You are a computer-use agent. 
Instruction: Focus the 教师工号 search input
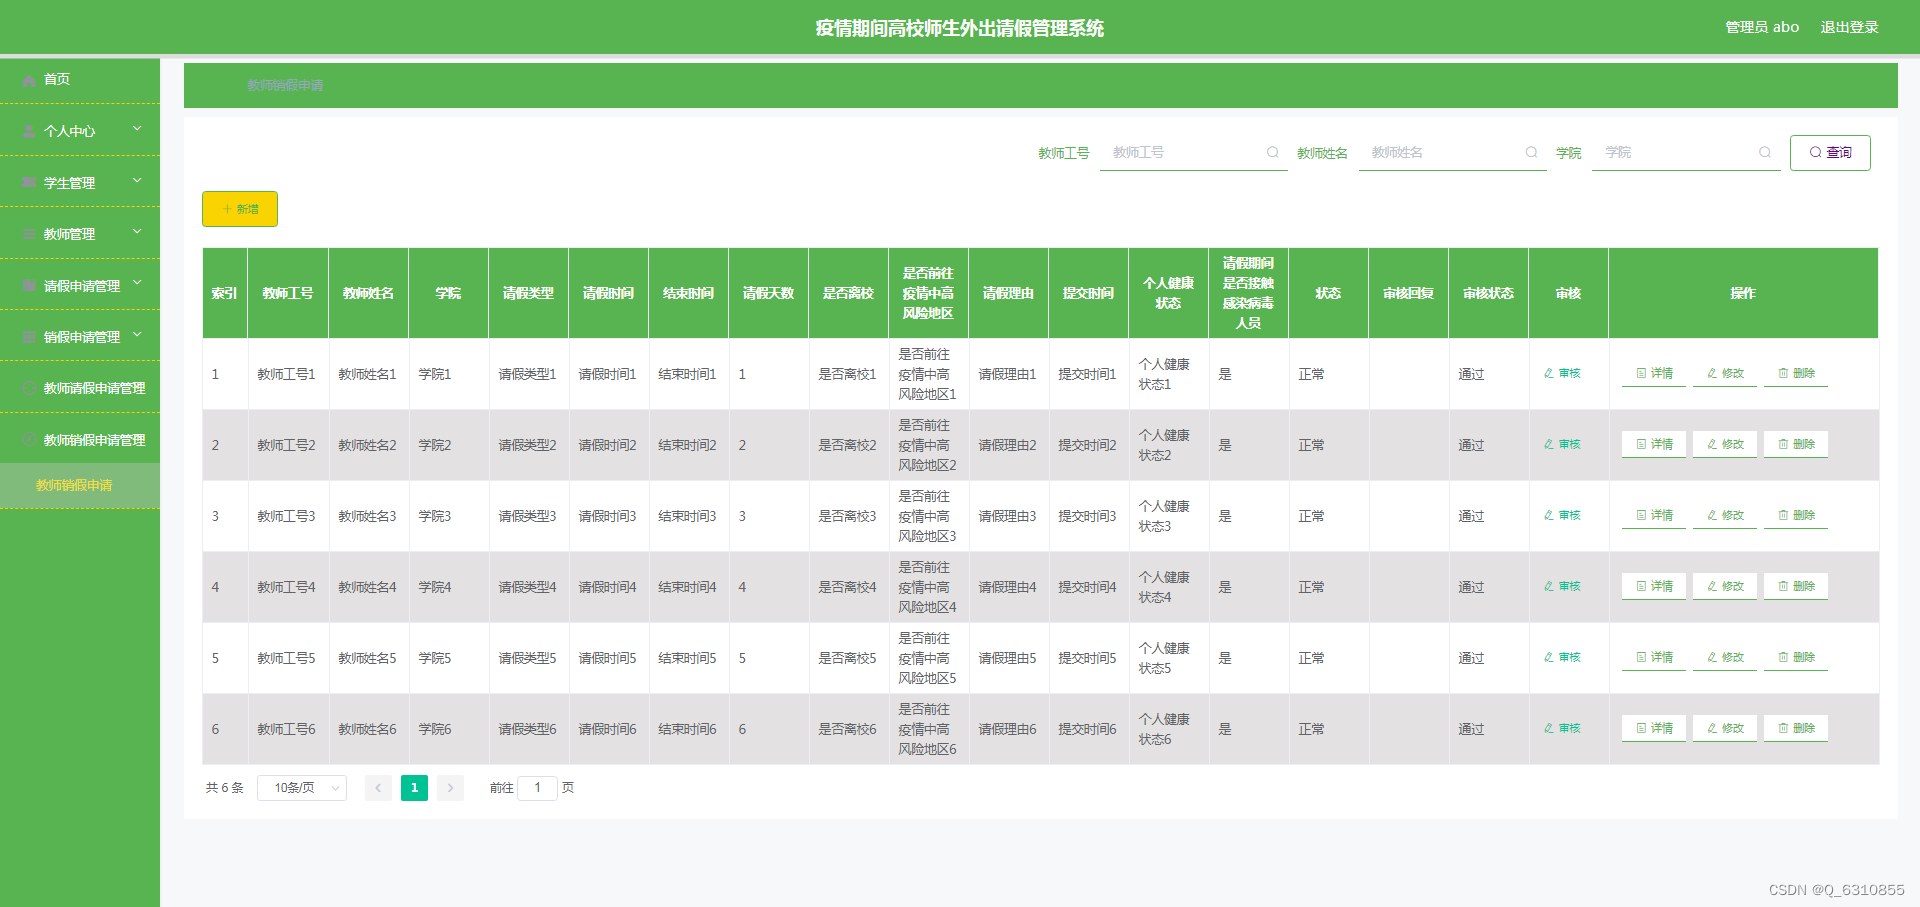pyautogui.click(x=1193, y=153)
